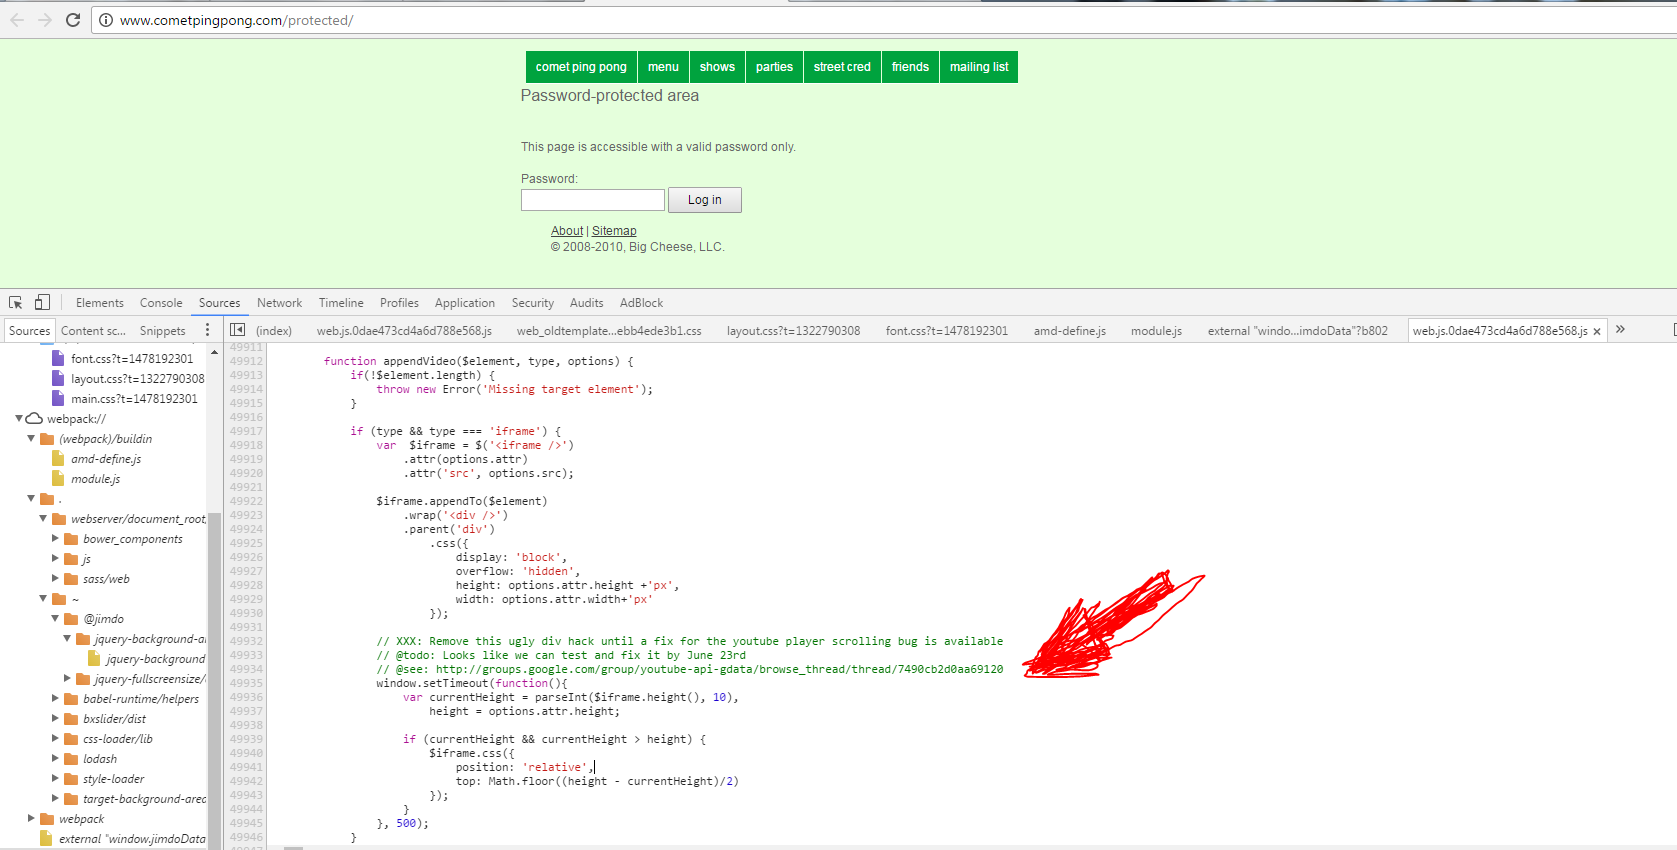Click the amd-define.js file icon
The height and width of the screenshot is (850, 1677).
58,458
